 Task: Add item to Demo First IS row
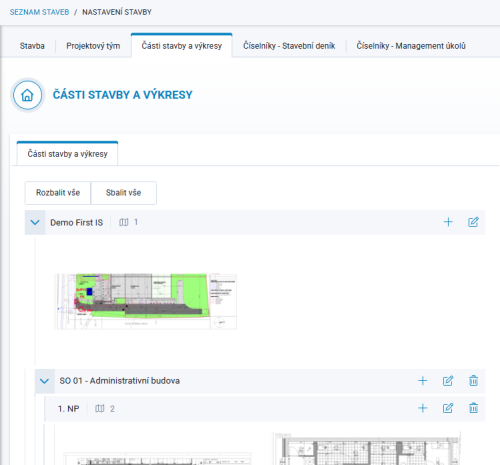click(x=448, y=222)
